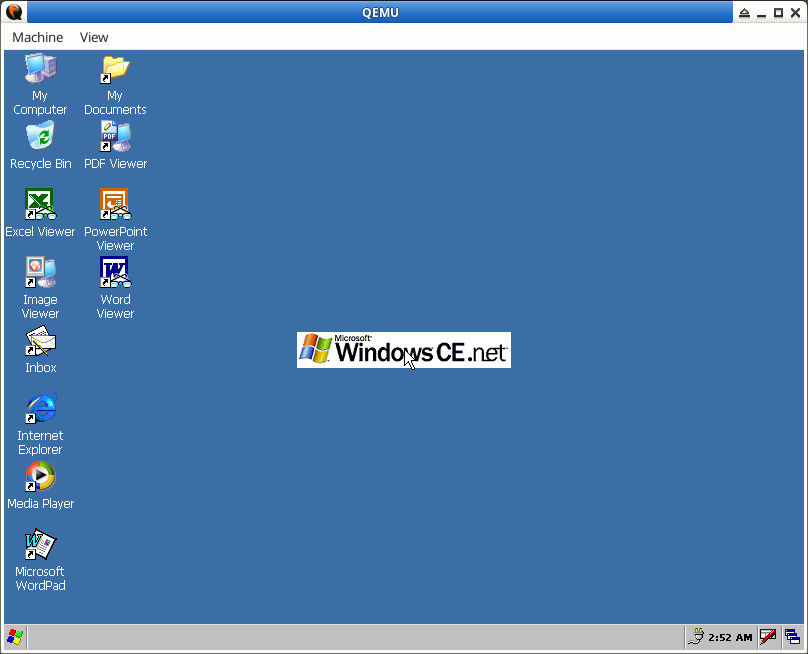The width and height of the screenshot is (808, 654).
Task: Select the Image Viewer shortcut
Action: point(40,288)
